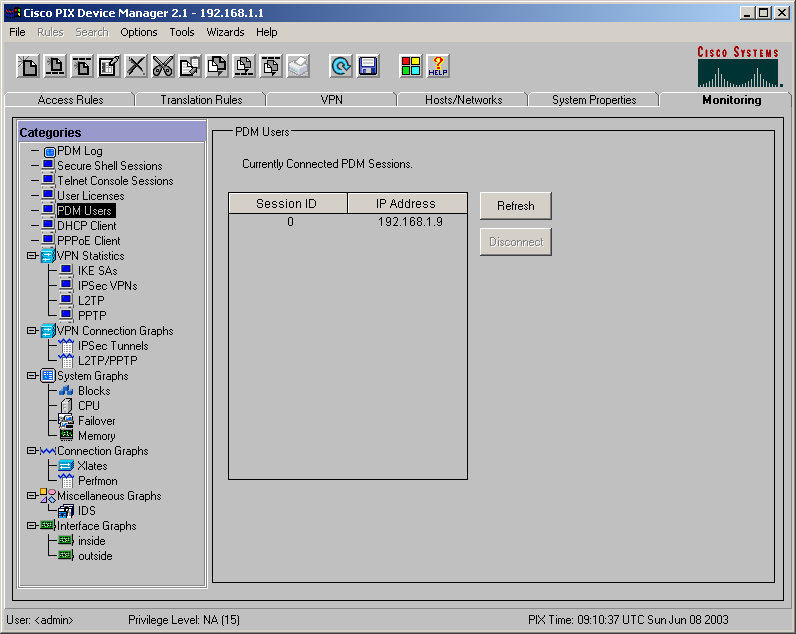The width and height of the screenshot is (796, 634).
Task: Collapse the Interface Graphs tree node
Action: (32, 525)
